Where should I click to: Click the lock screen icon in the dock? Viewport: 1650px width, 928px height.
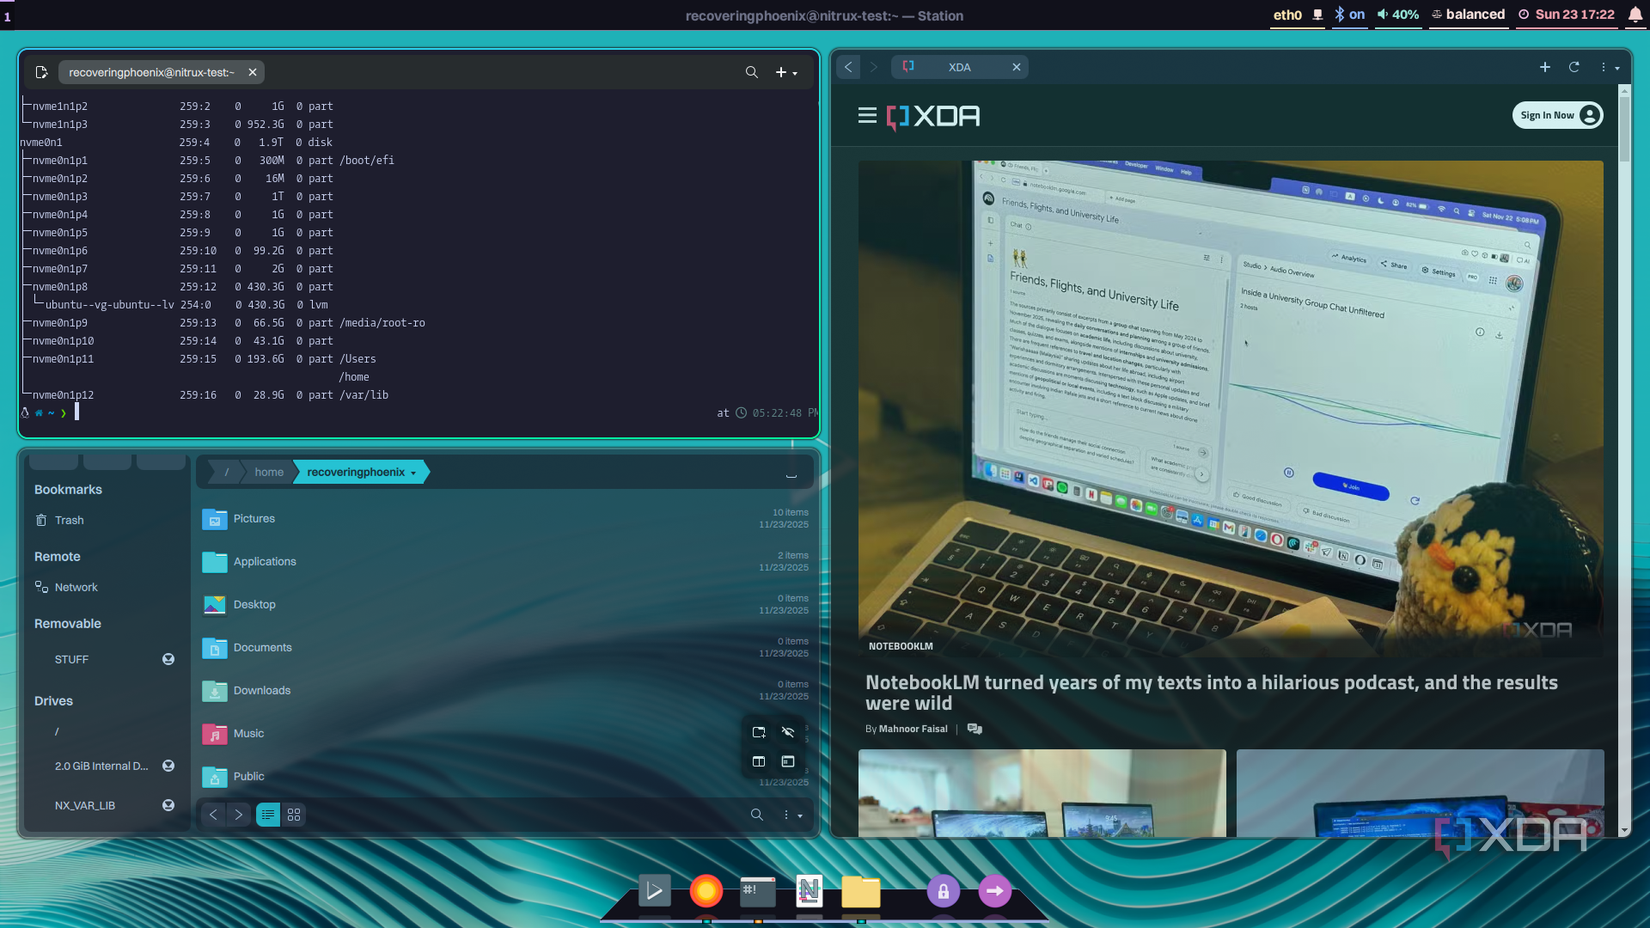click(943, 890)
